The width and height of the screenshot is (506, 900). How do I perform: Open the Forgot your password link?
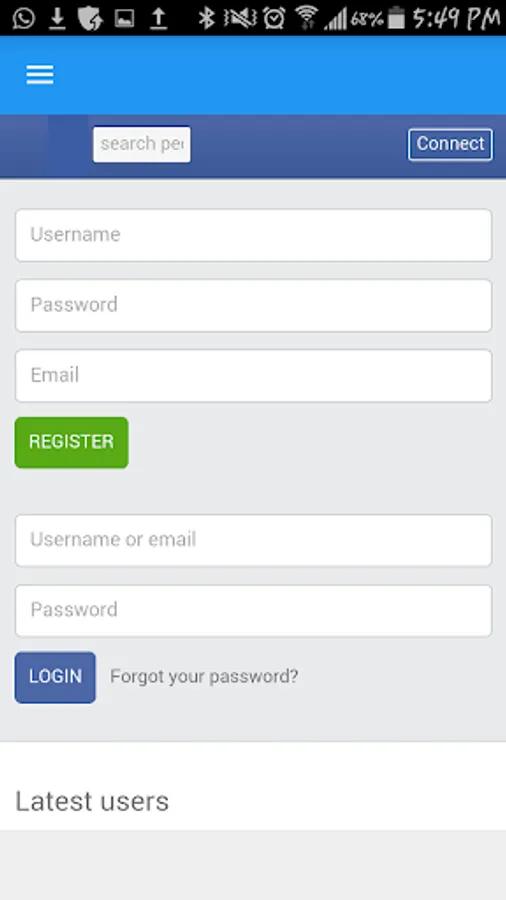point(204,676)
